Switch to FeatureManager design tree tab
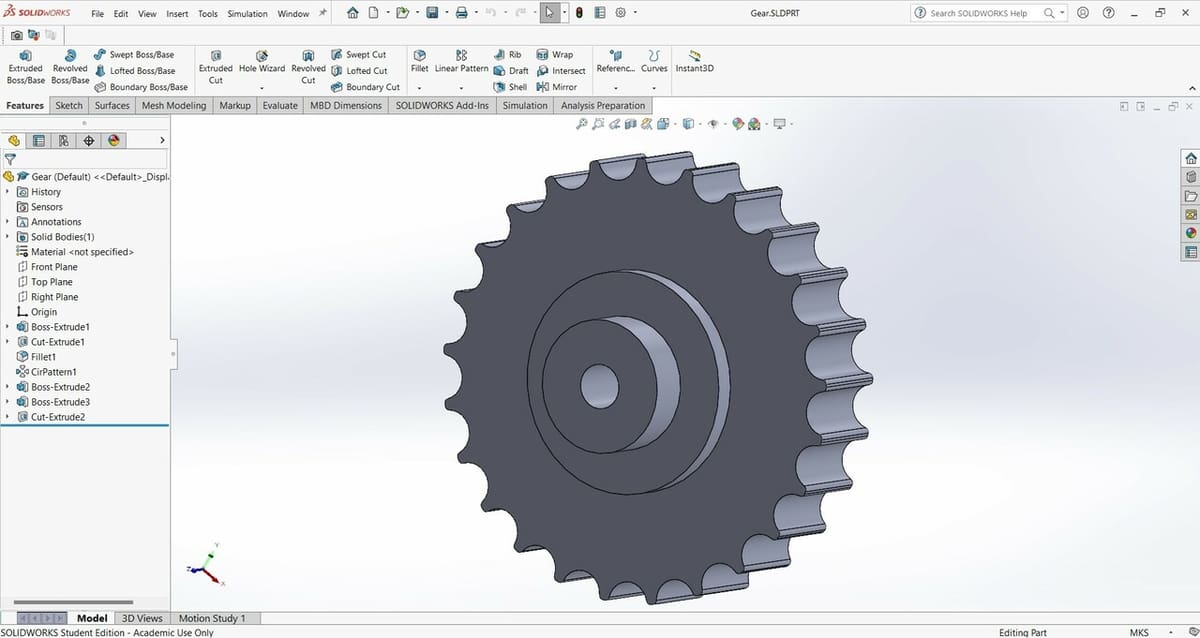1200x638 pixels. click(15, 141)
